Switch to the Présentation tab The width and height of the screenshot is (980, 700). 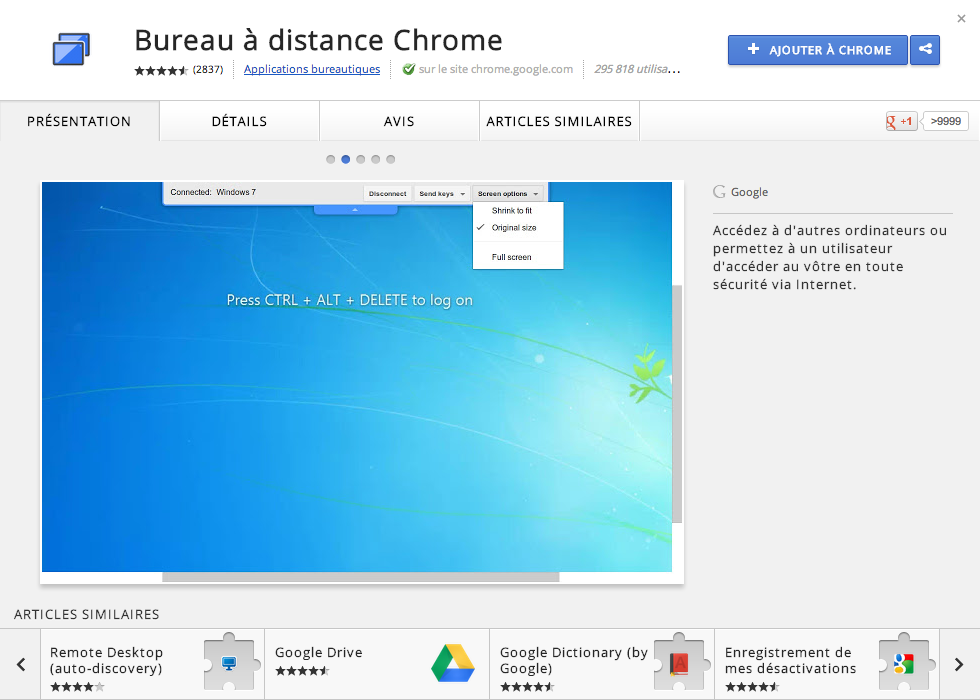point(79,121)
